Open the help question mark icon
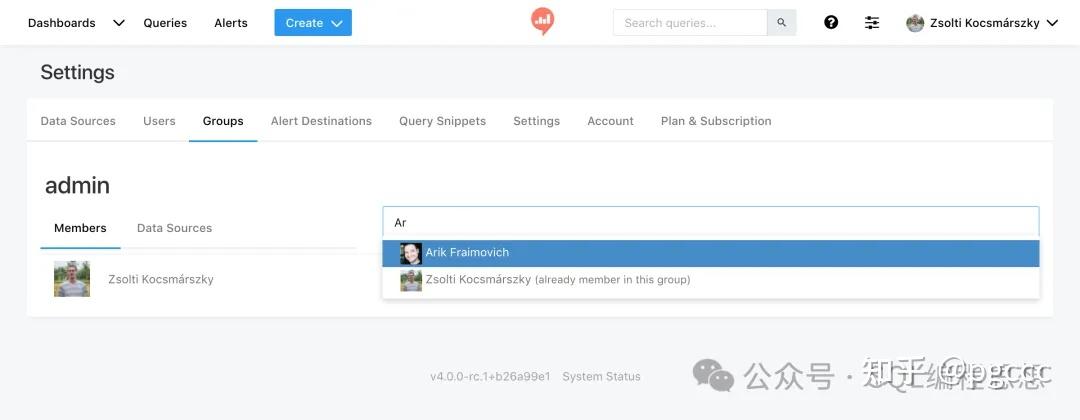Image resolution: width=1080 pixels, height=420 pixels. pos(831,23)
